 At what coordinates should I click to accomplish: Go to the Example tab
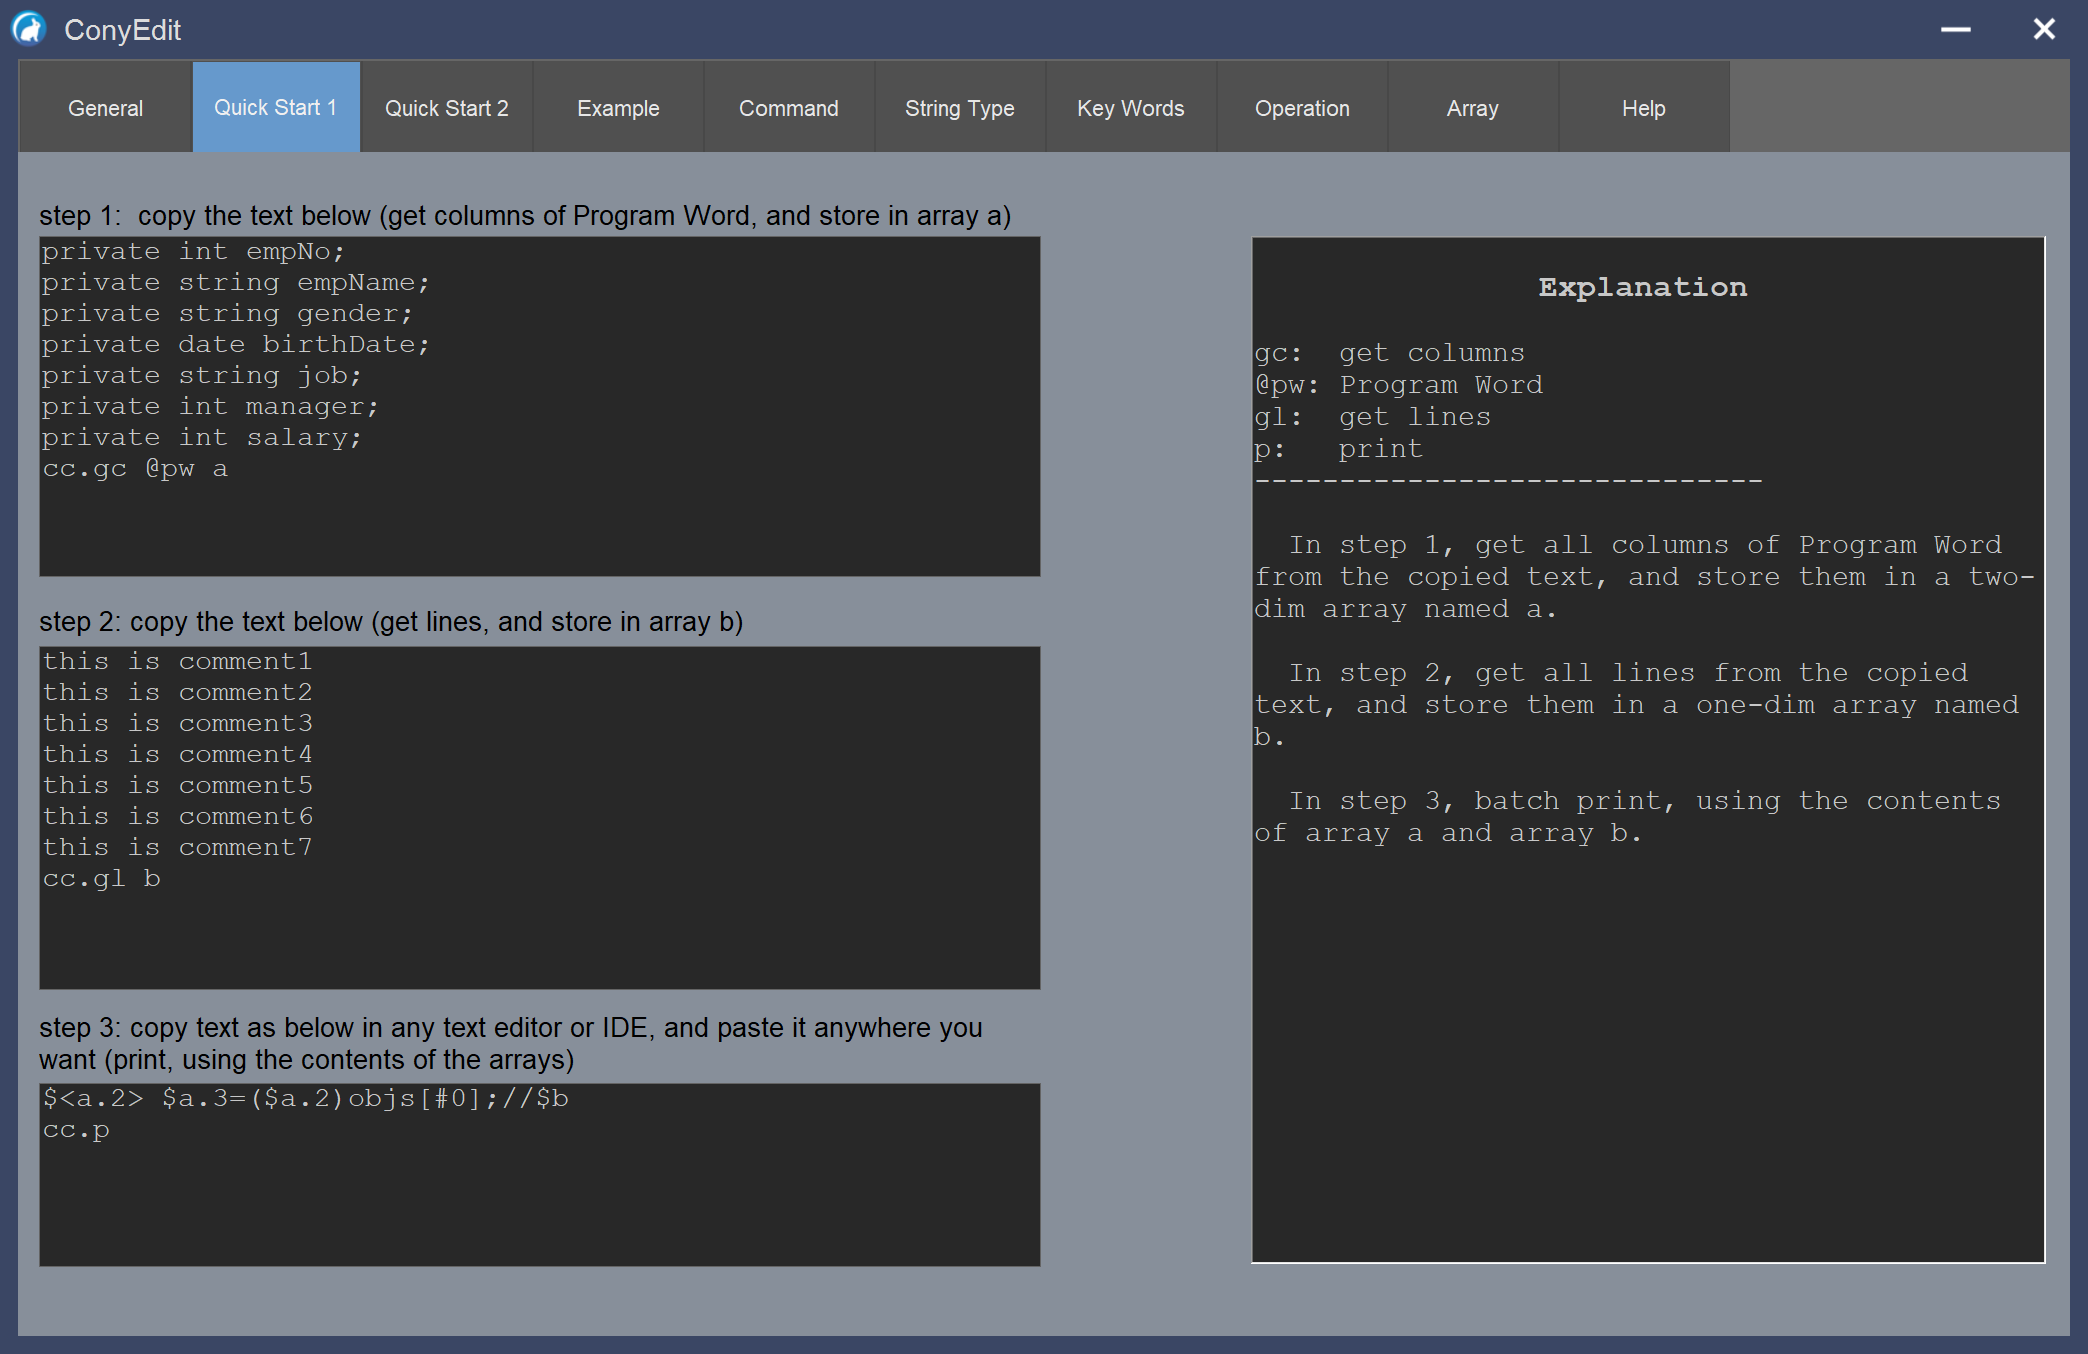617,108
